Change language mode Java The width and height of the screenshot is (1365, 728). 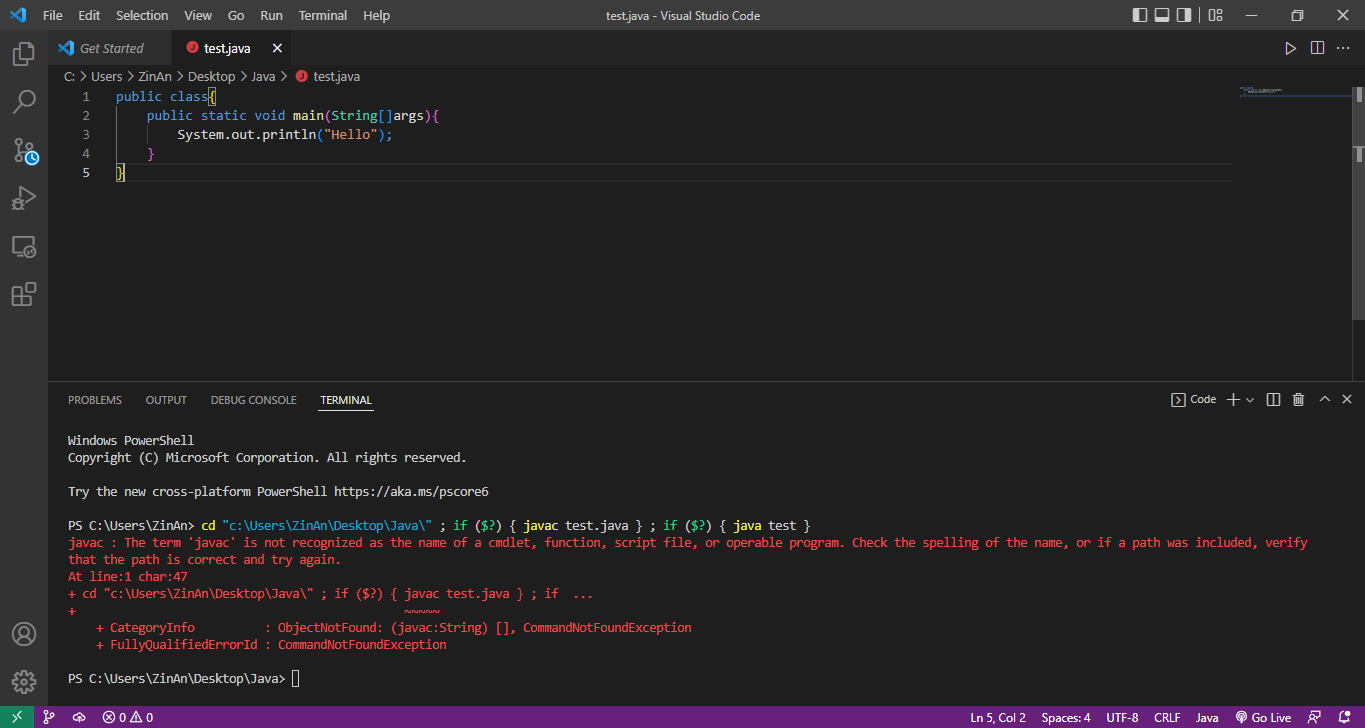1207,717
